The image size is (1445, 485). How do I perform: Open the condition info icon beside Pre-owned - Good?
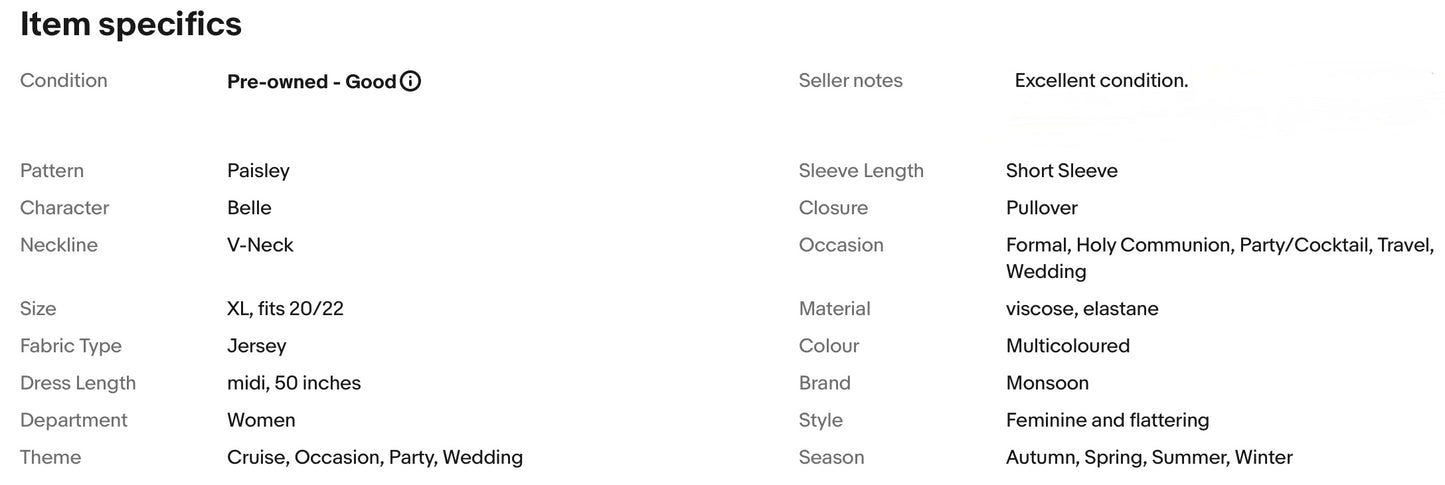click(x=410, y=82)
